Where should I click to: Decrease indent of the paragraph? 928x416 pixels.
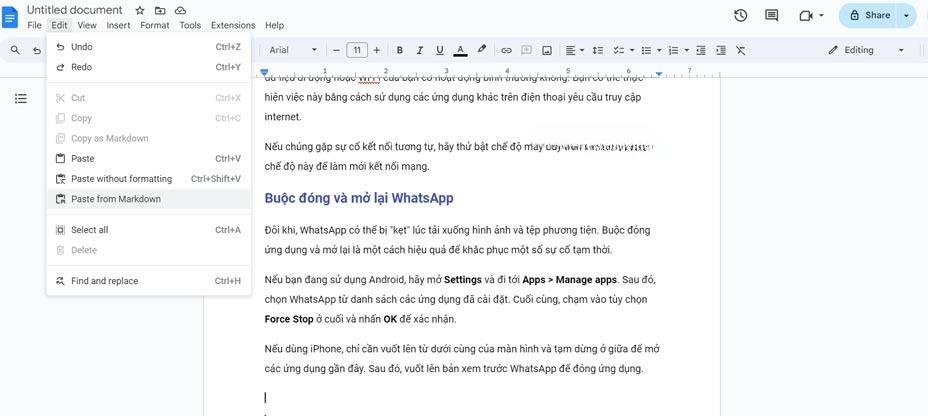point(701,50)
